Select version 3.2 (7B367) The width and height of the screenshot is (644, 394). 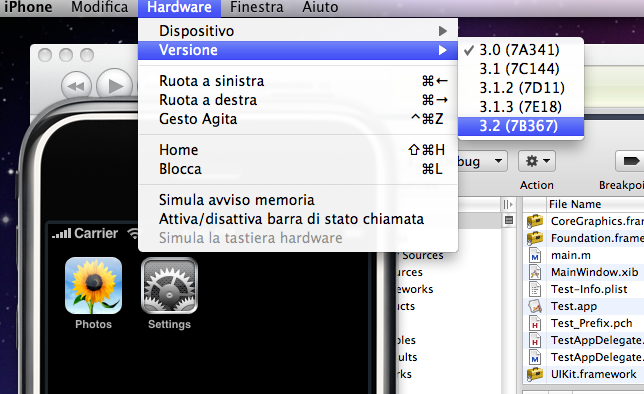click(521, 126)
